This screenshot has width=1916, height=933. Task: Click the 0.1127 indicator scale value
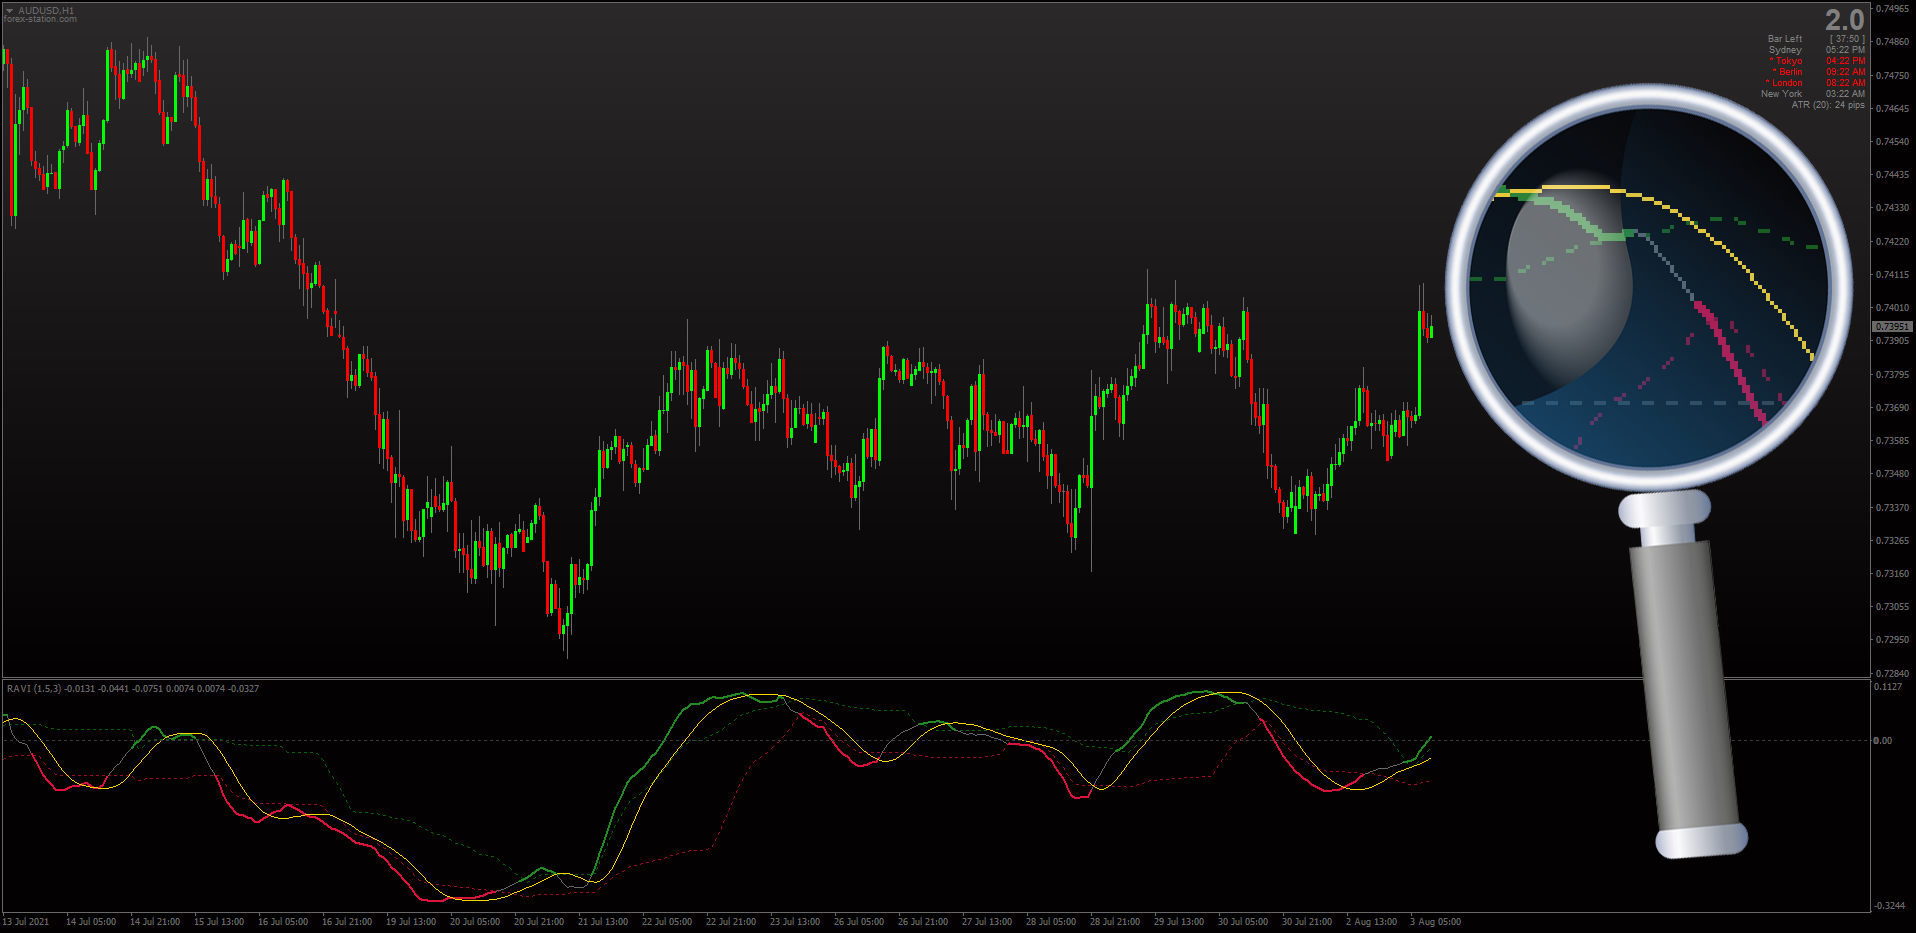pyautogui.click(x=1889, y=687)
